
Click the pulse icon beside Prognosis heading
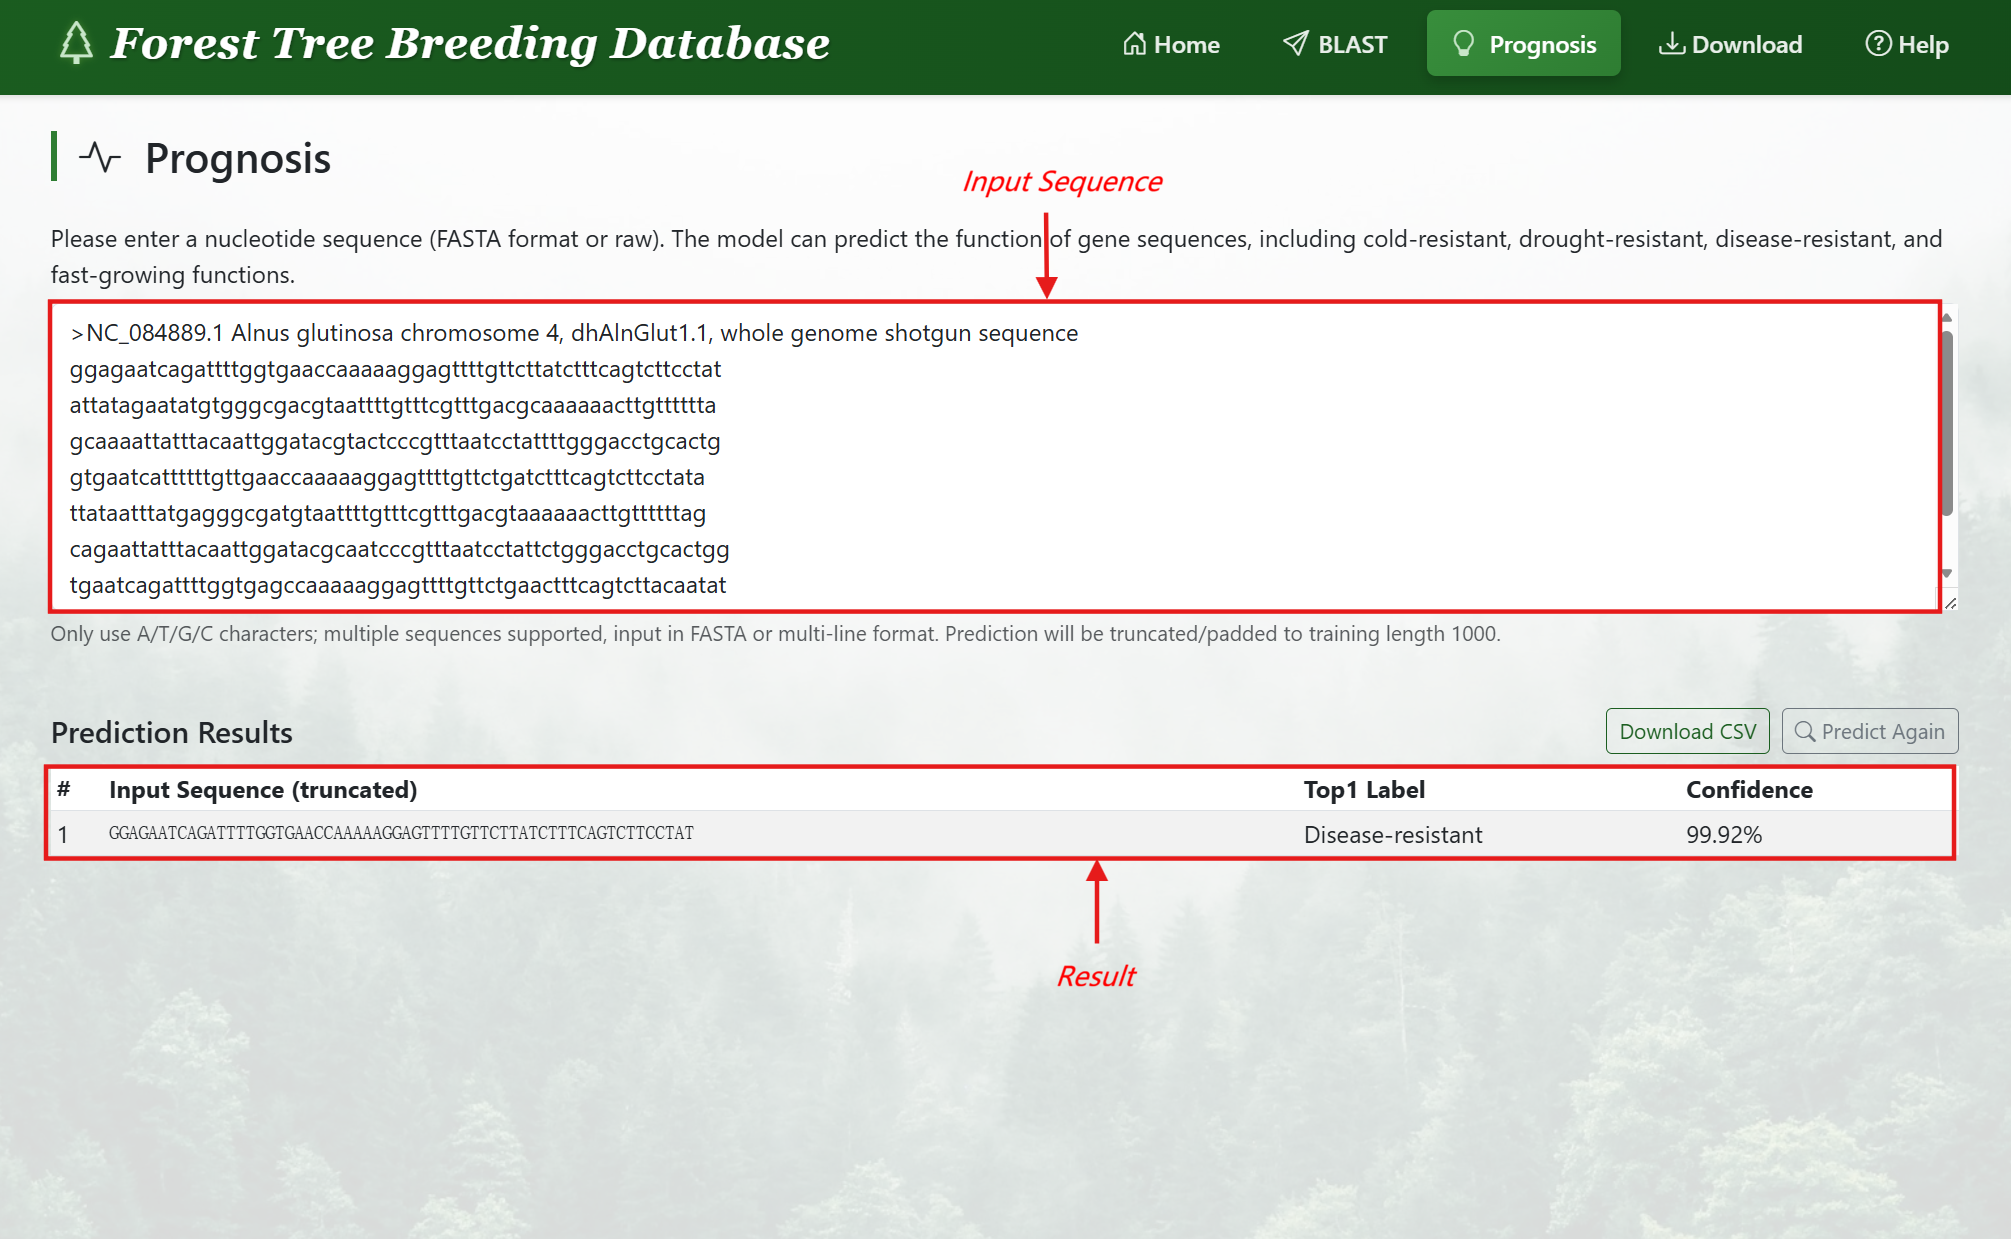coord(100,158)
